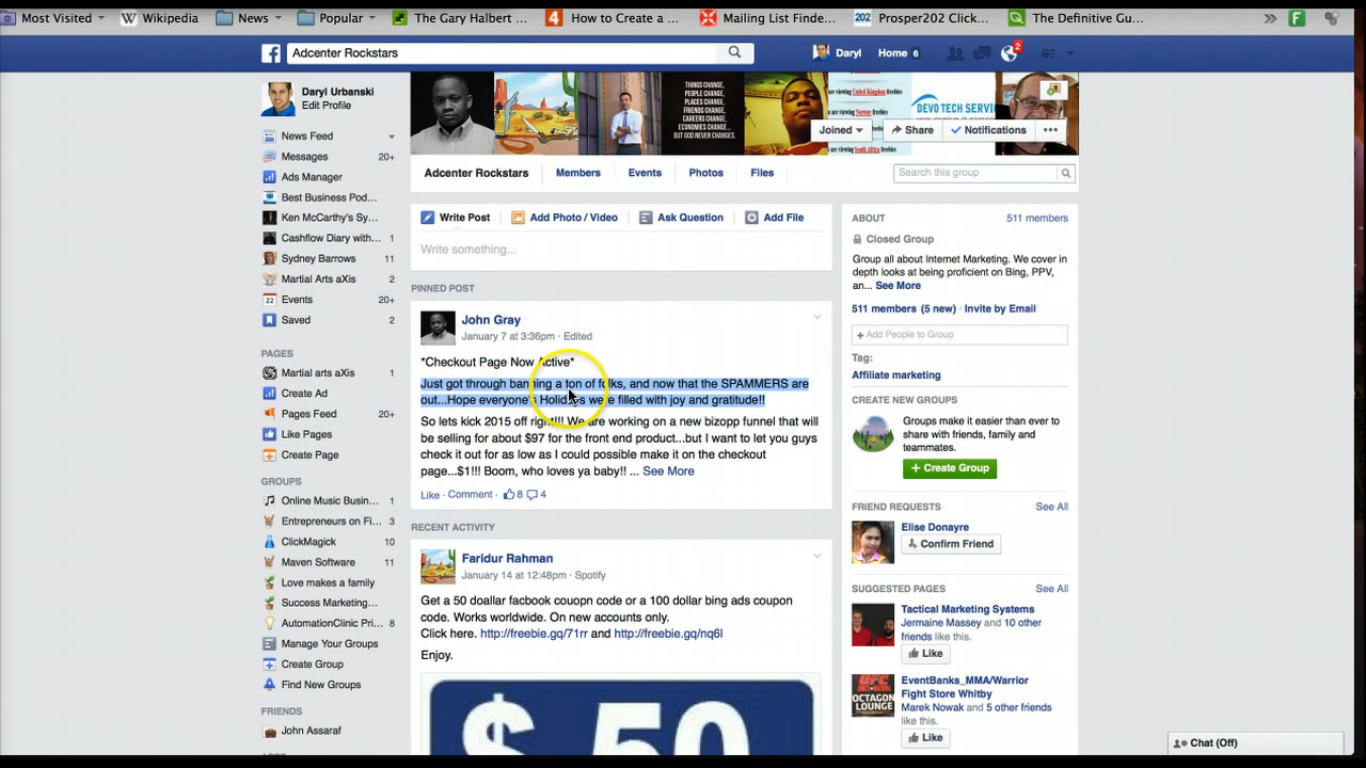
Task: Open the News bookmarks folder
Action: click(x=249, y=18)
